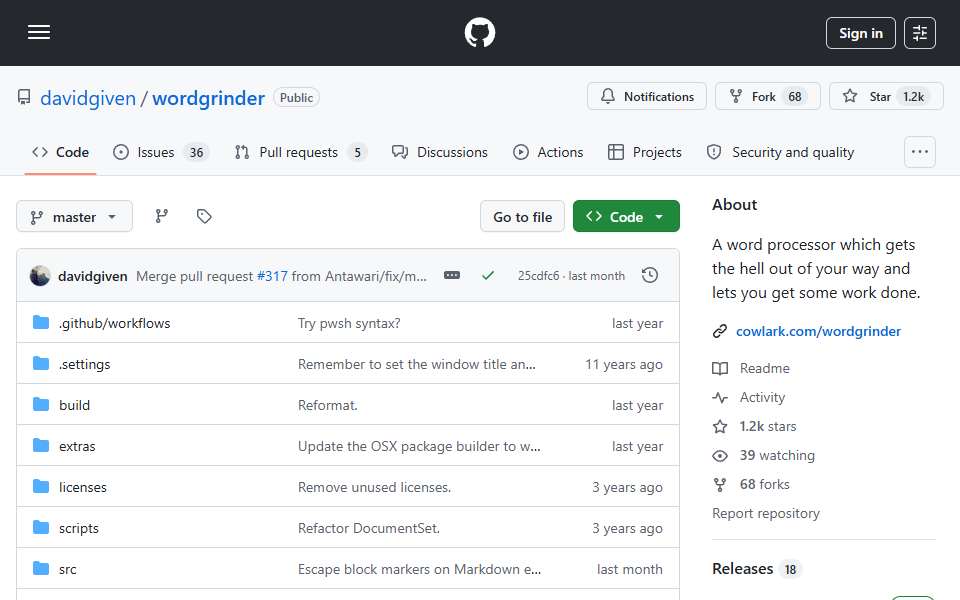This screenshot has width=960, height=600.
Task: Expand the commit message ellipsis
Action: (452, 276)
